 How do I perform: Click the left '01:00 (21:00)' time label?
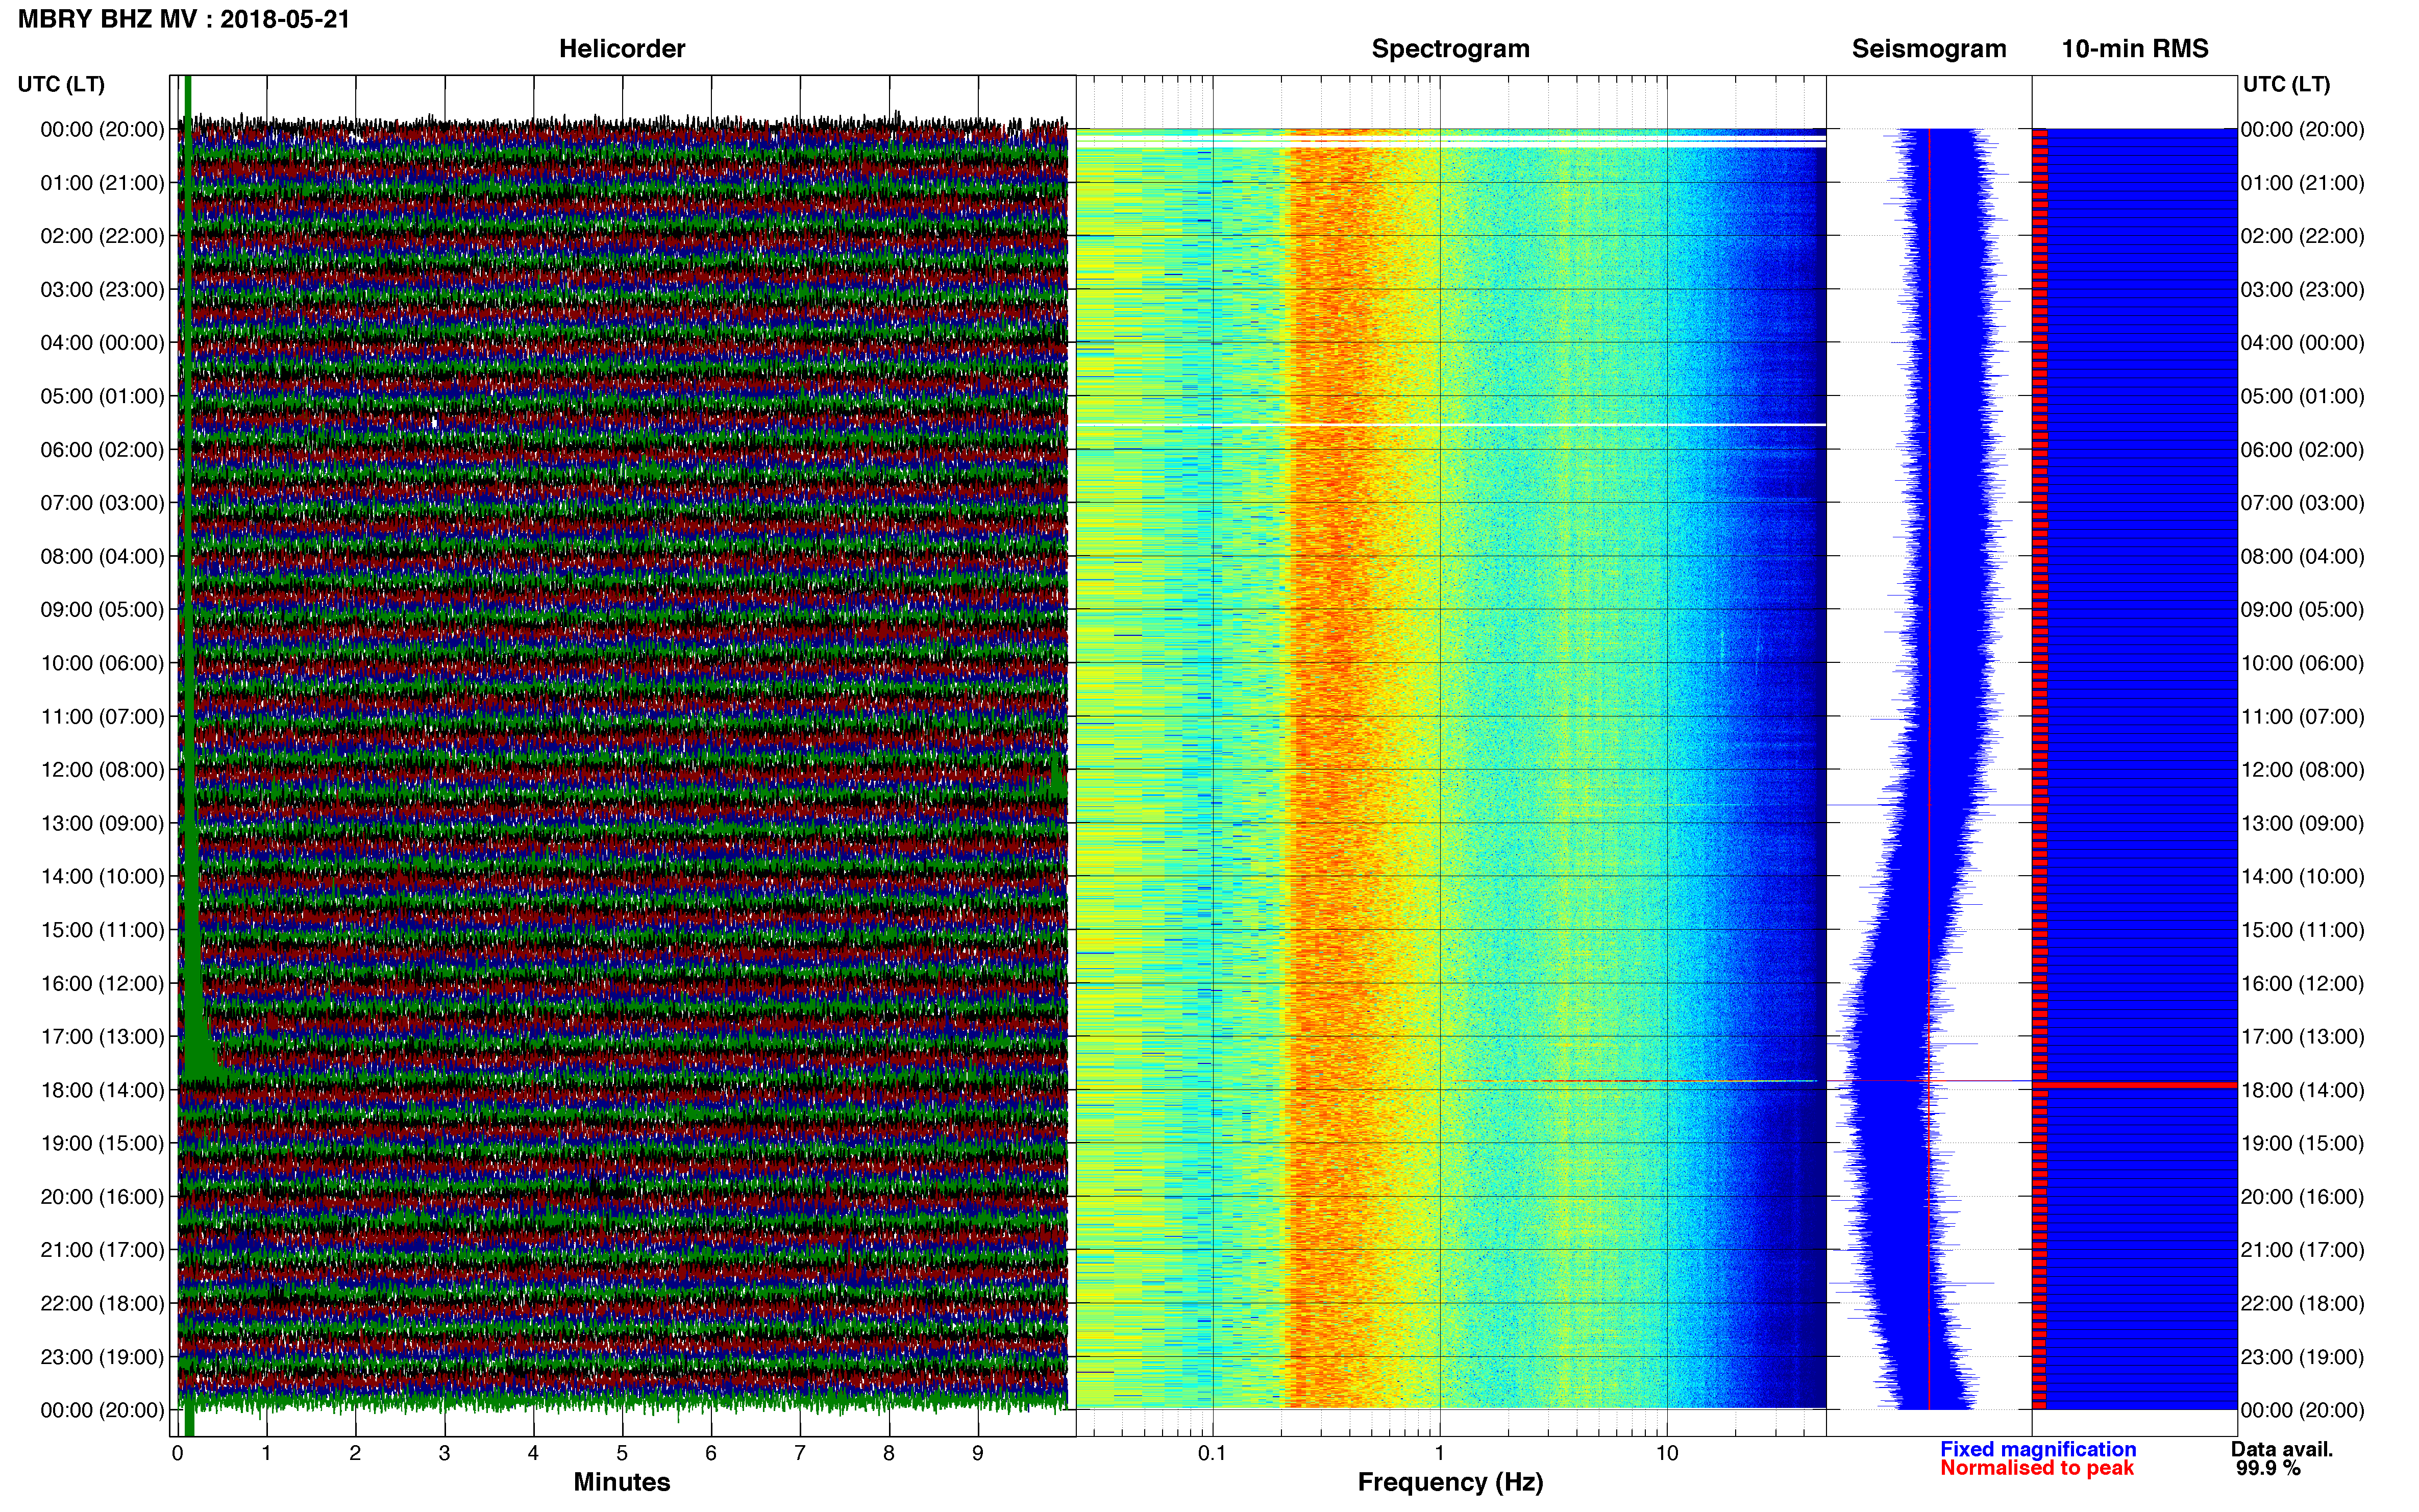(102, 183)
